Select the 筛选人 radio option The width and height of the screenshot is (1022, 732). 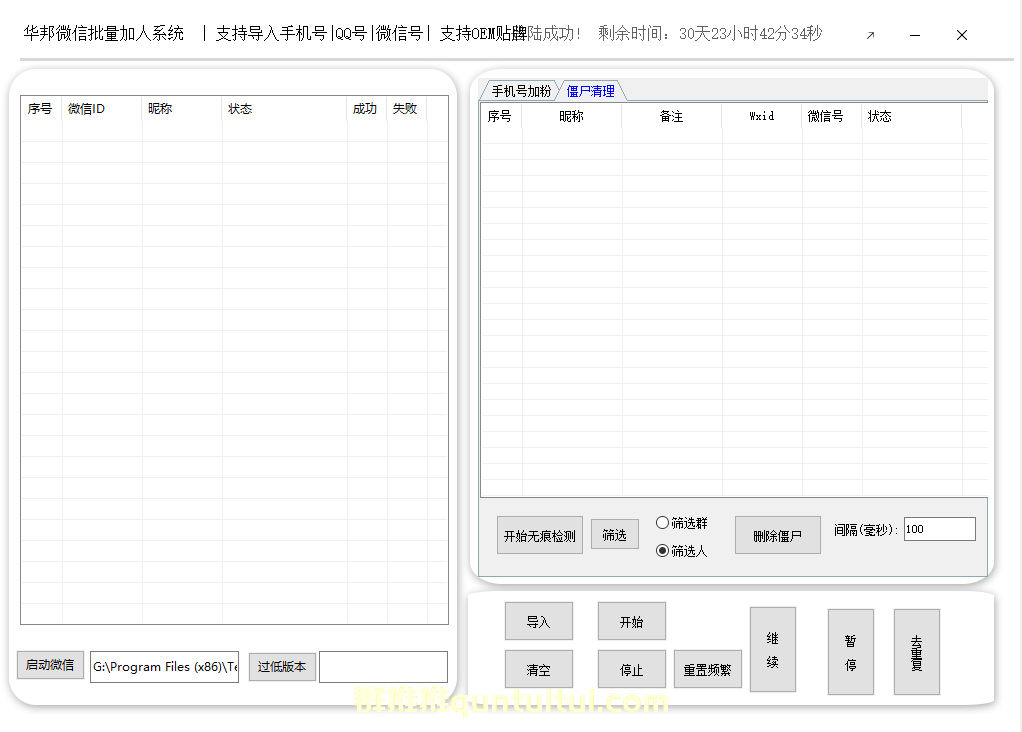click(x=662, y=551)
